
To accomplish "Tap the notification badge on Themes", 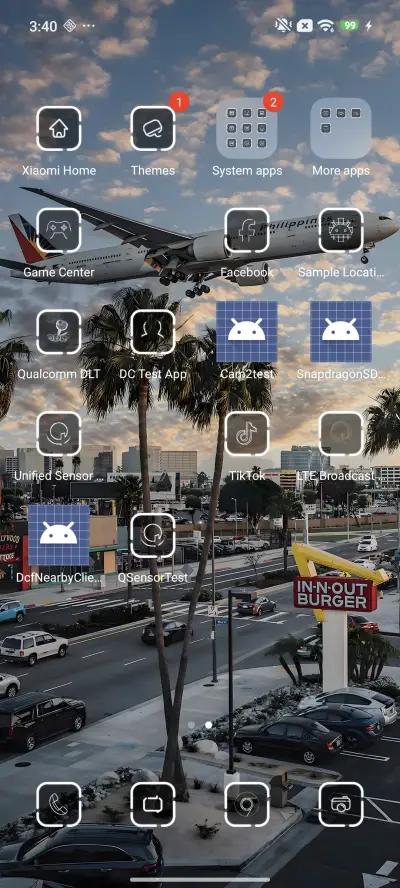I will 179,103.
